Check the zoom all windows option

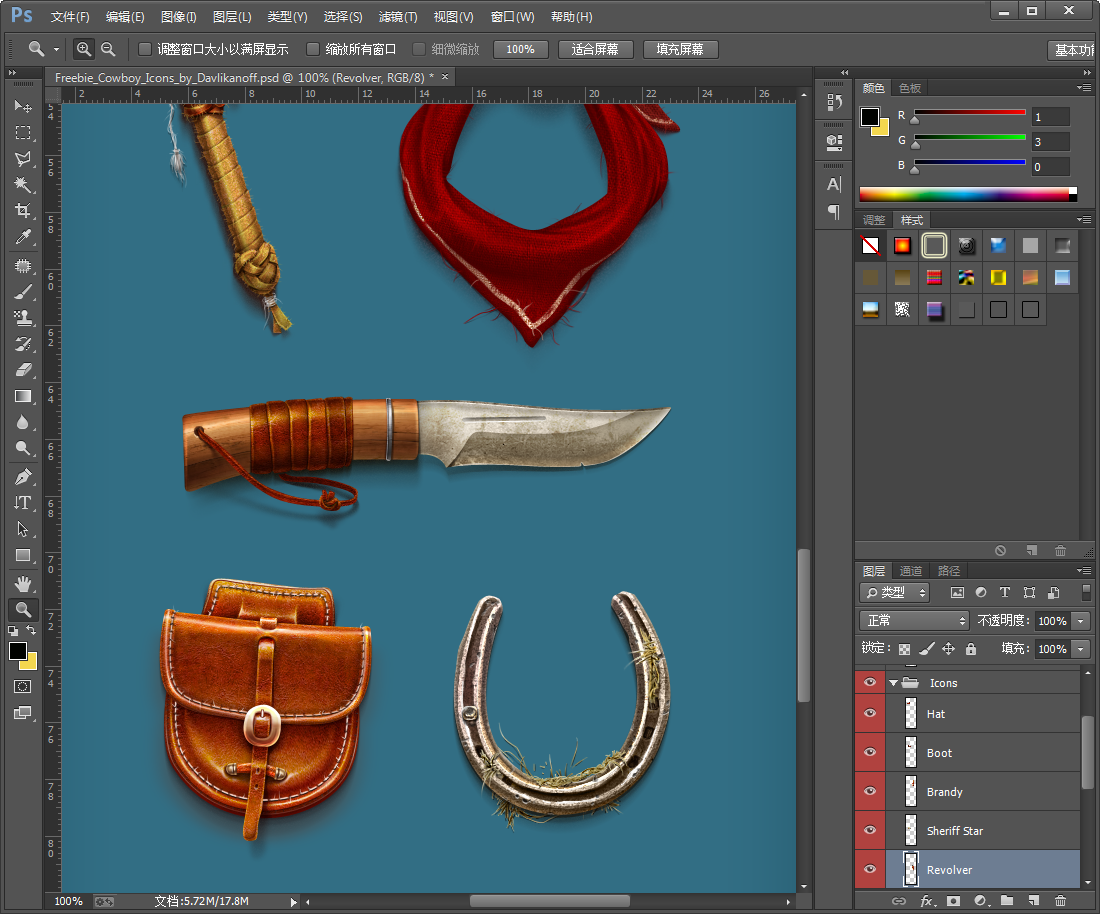(313, 49)
